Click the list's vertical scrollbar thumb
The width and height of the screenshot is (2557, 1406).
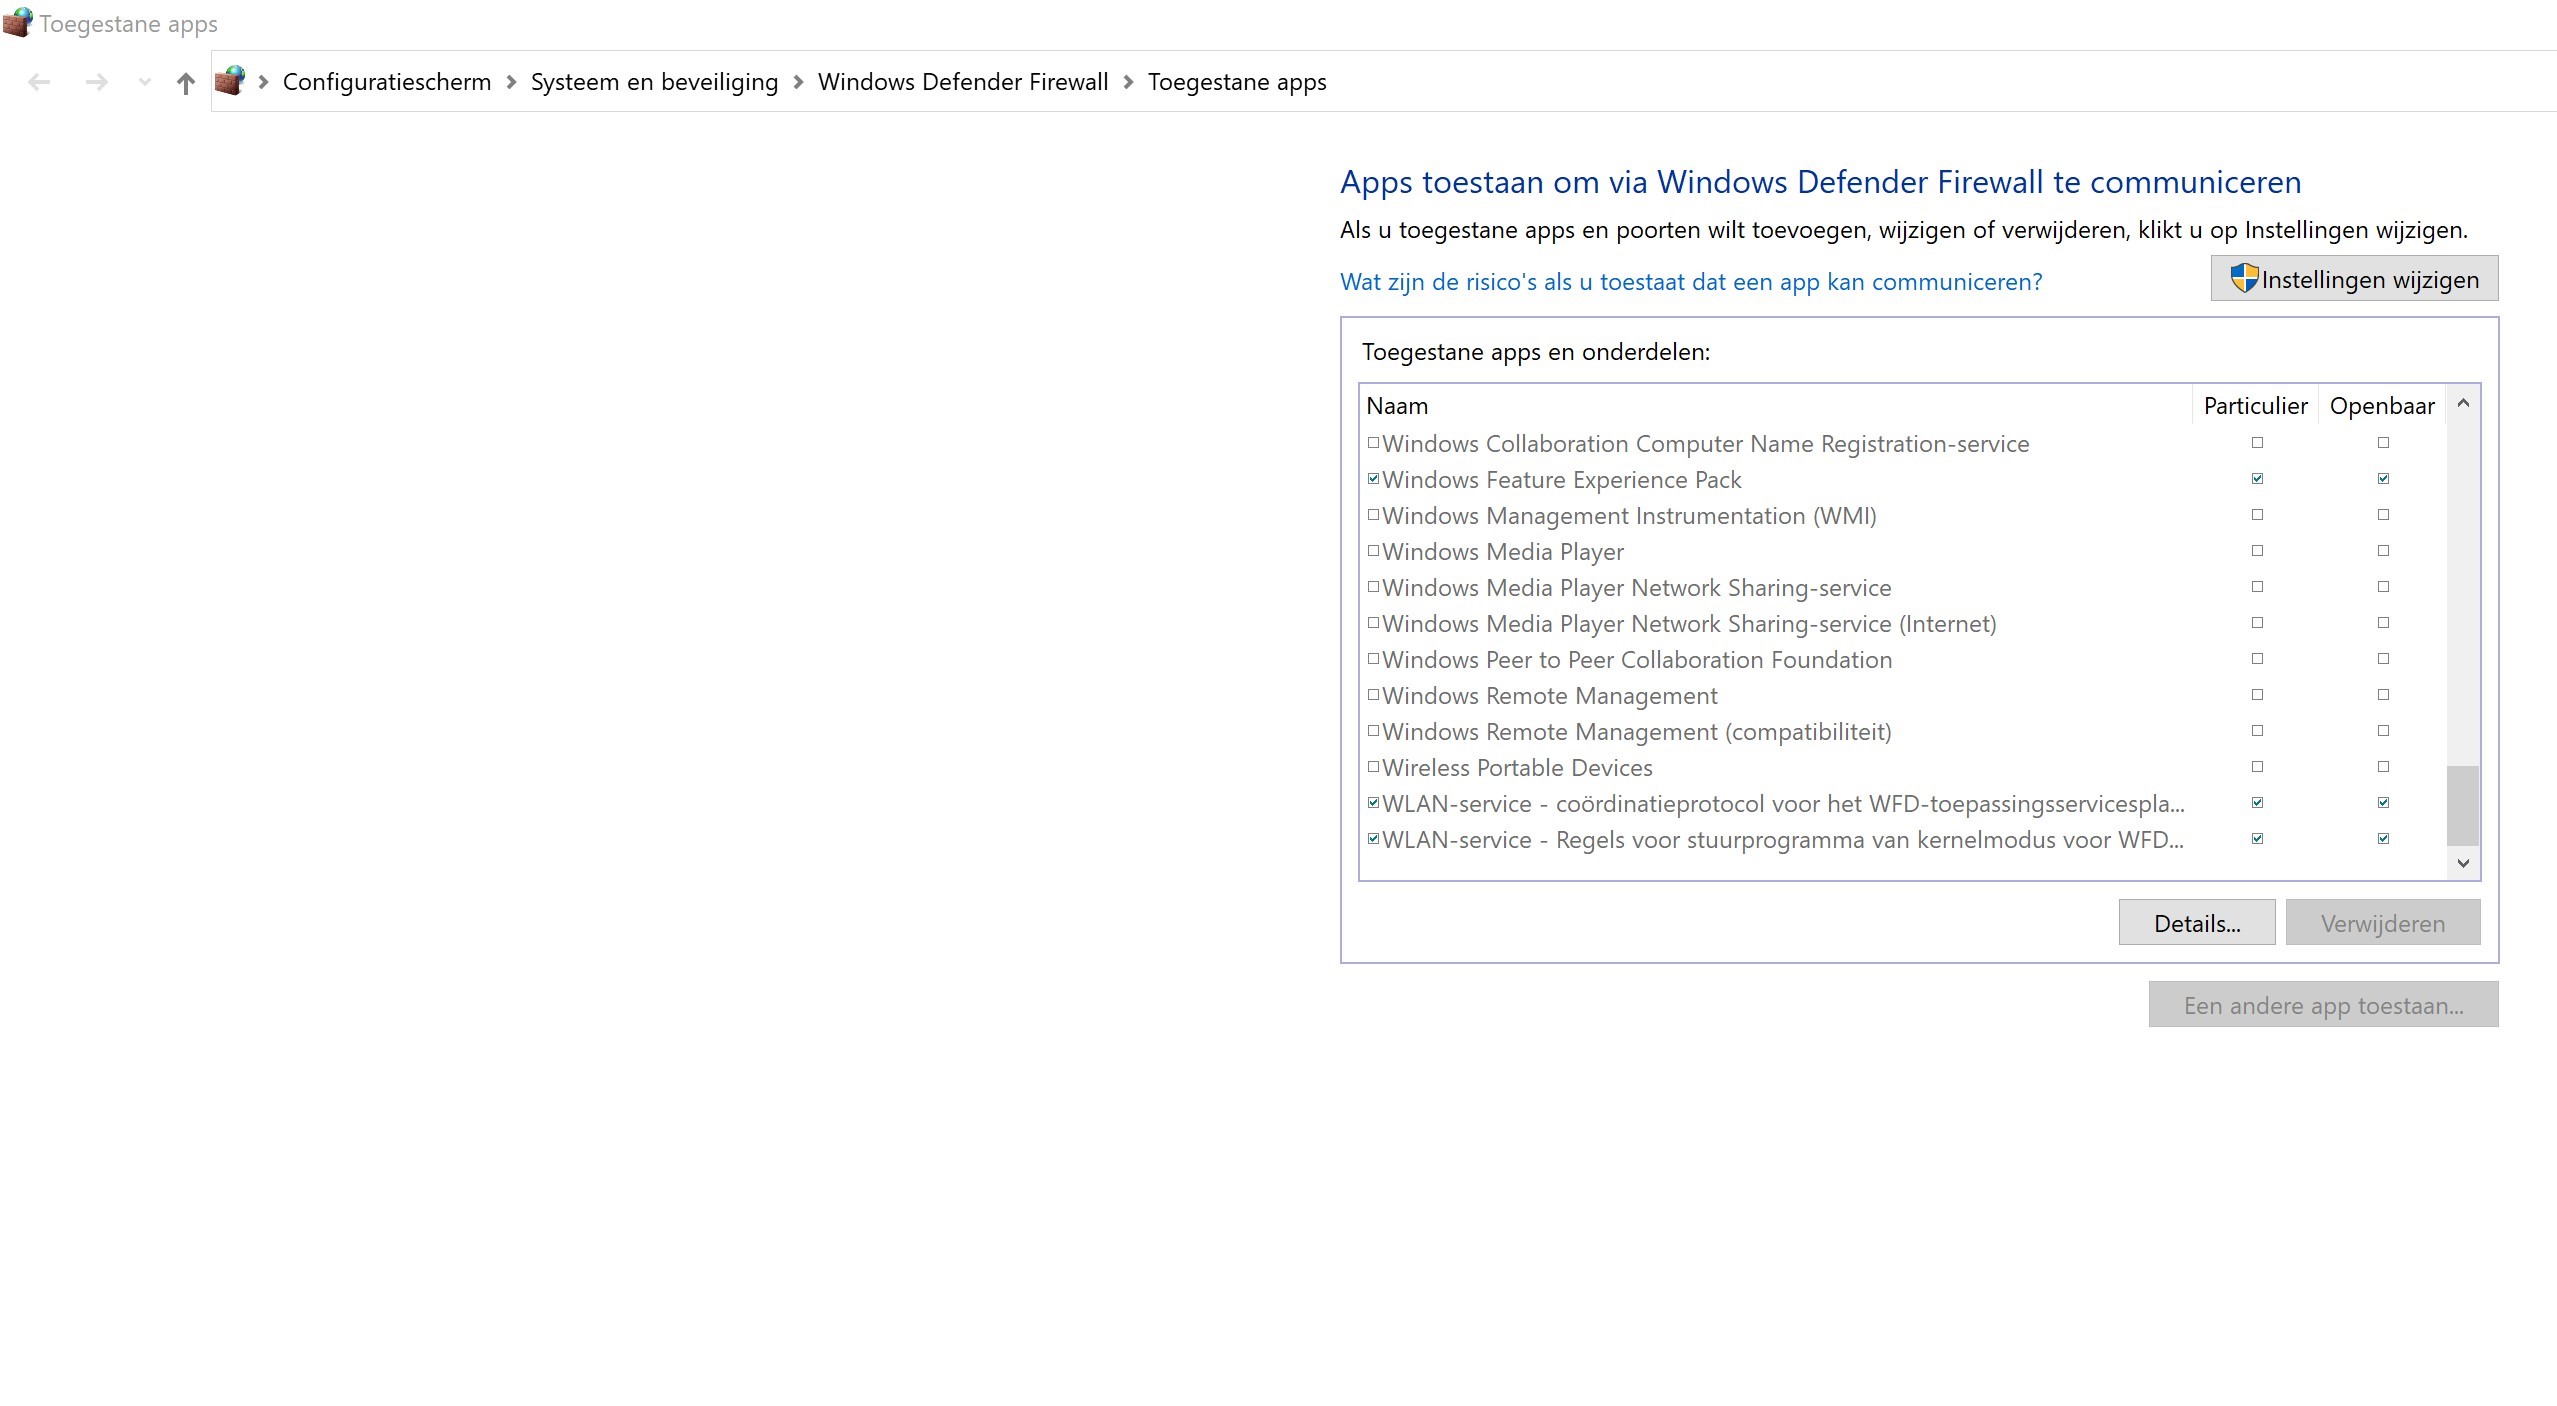pyautogui.click(x=2463, y=805)
